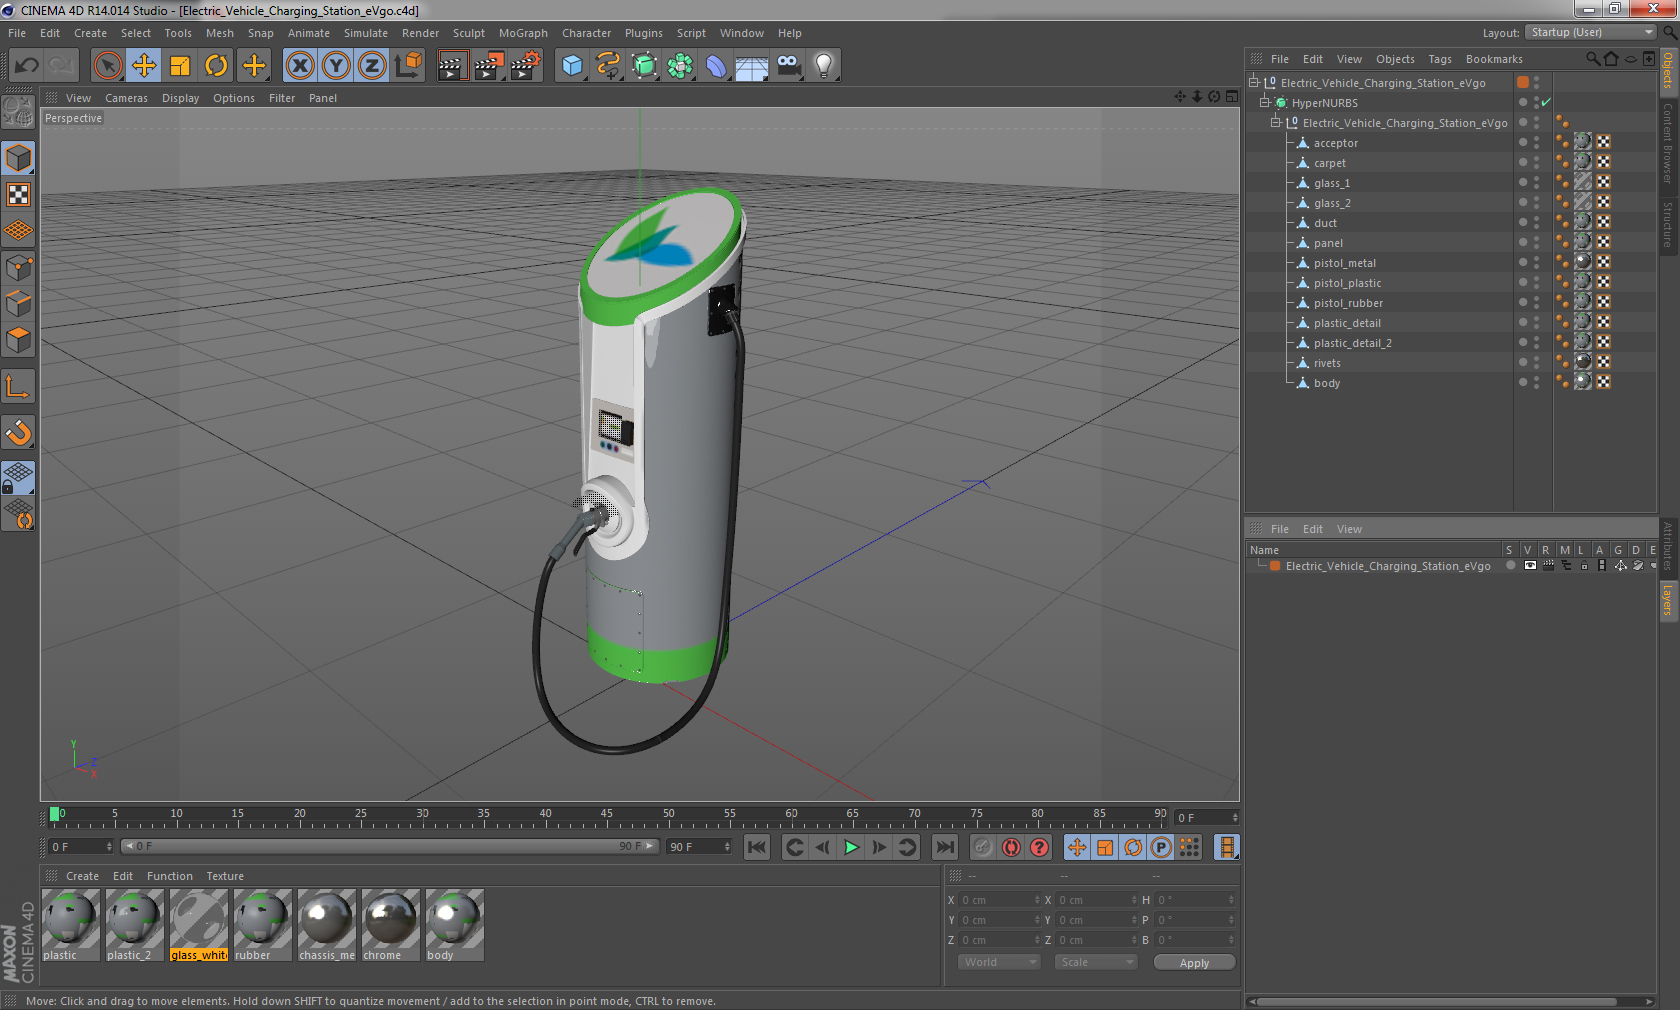The width and height of the screenshot is (1680, 1010).
Task: Add a Light object
Action: pyautogui.click(x=824, y=66)
